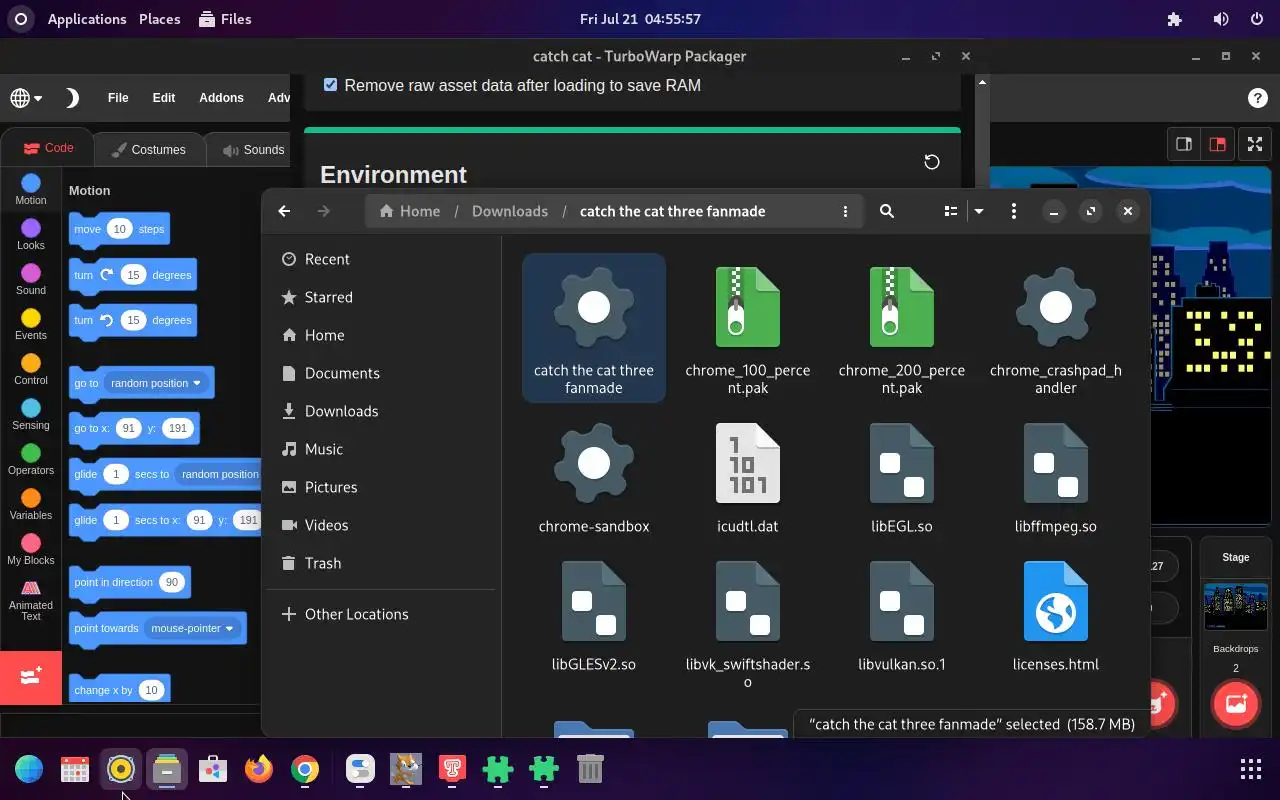Launch Firefox from the dock
This screenshot has height=800, width=1280.
click(259, 769)
